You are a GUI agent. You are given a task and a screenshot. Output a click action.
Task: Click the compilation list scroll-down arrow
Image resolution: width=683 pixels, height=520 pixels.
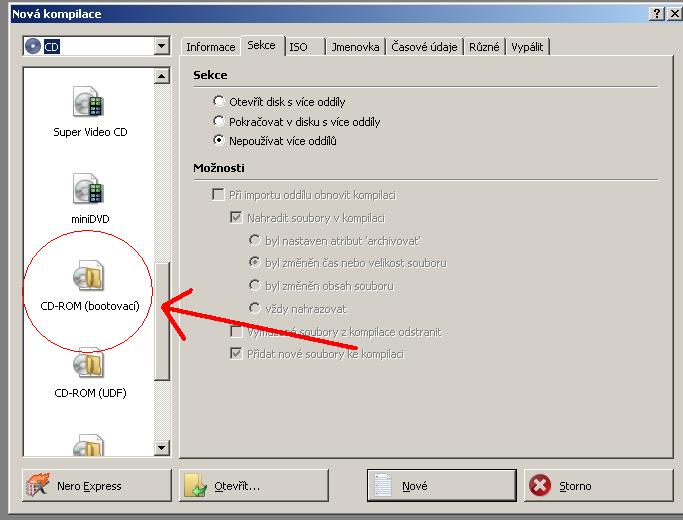click(162, 447)
